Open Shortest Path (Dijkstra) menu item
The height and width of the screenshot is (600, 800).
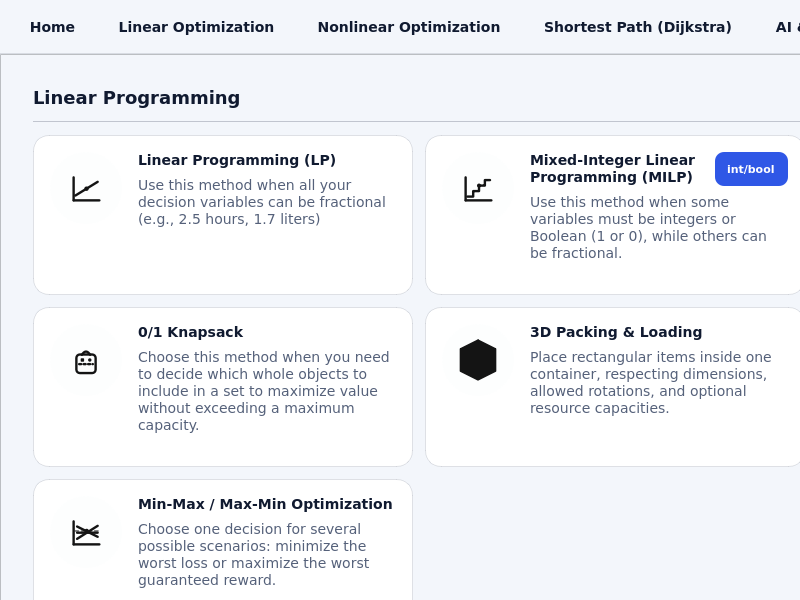click(638, 27)
